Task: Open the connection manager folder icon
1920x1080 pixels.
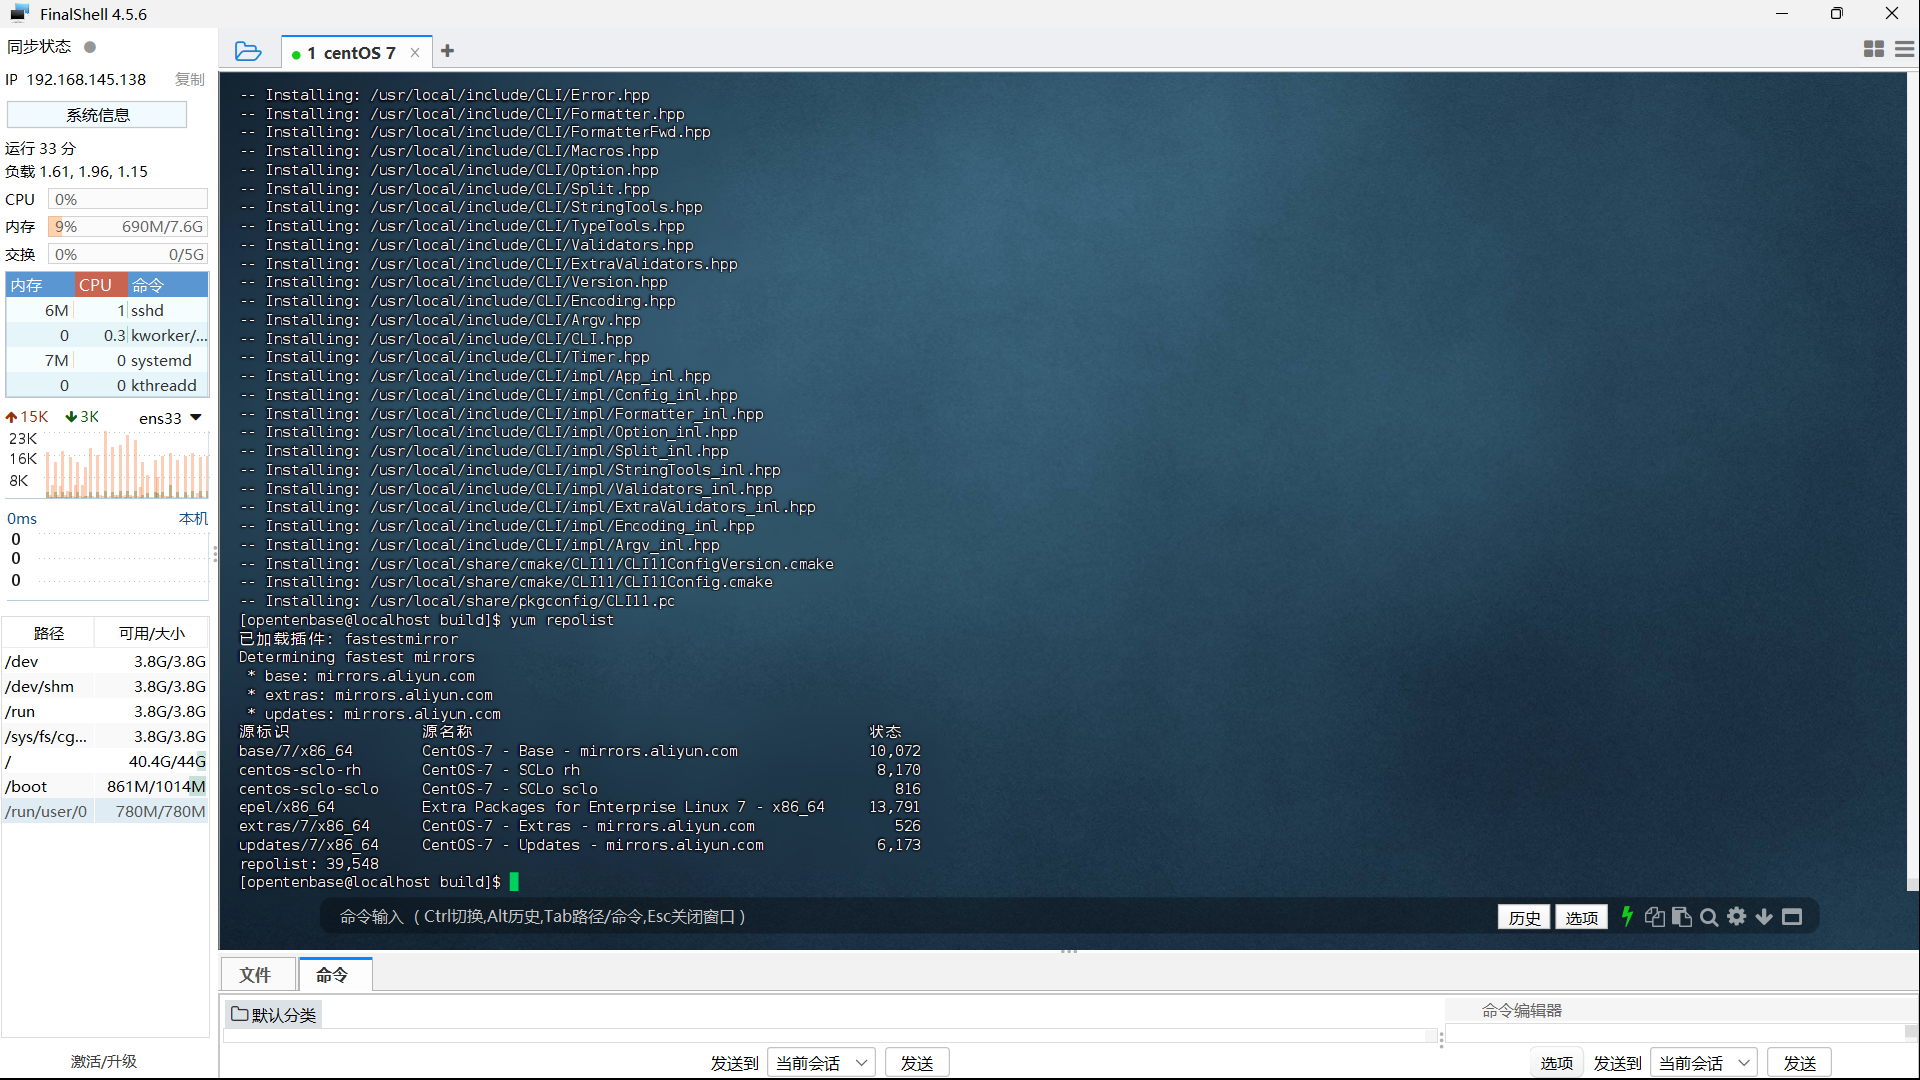Action: tap(247, 52)
